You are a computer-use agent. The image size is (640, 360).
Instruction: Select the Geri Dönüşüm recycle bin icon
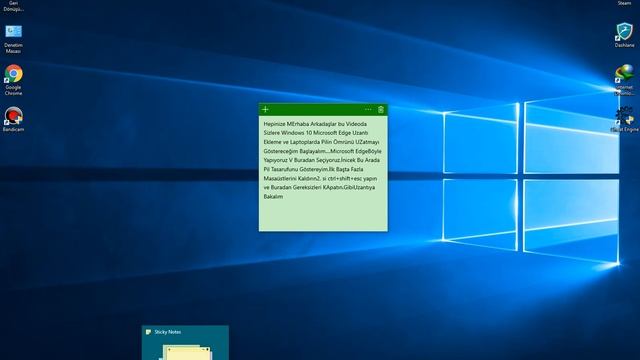(x=13, y=6)
